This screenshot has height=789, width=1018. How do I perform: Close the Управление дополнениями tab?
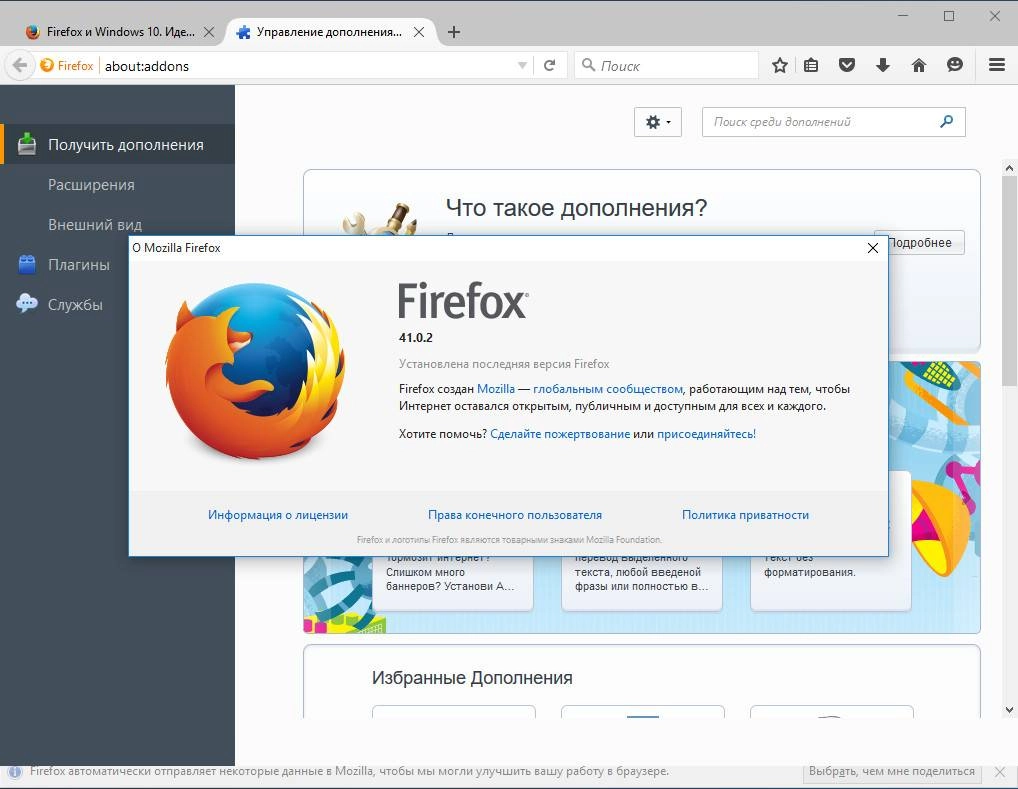click(419, 32)
